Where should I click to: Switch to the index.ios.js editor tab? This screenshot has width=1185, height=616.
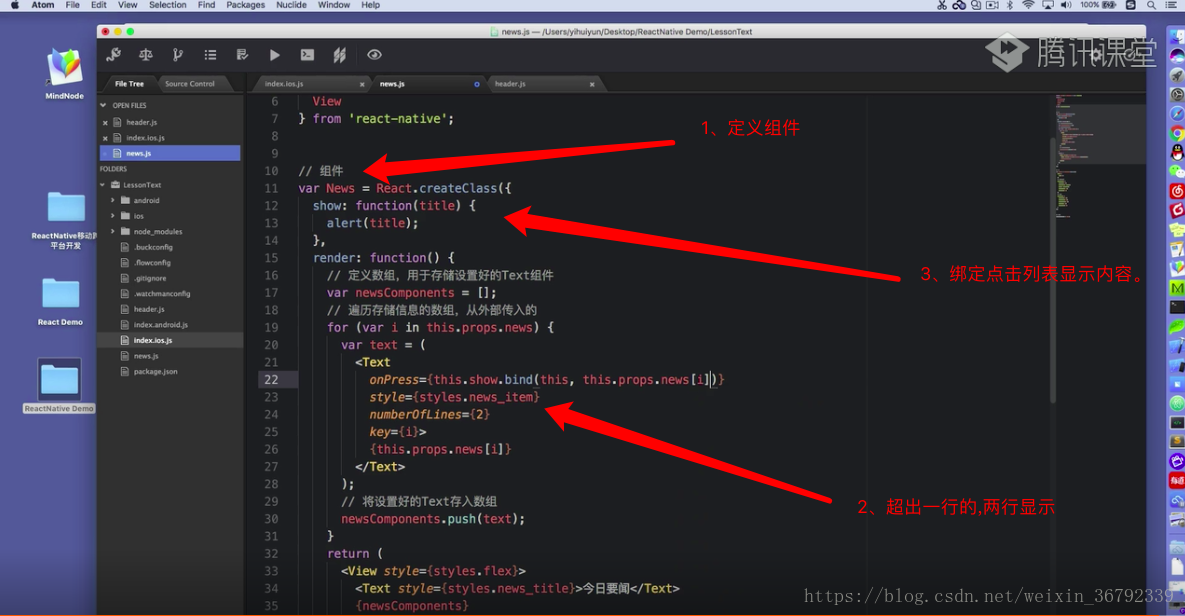pos(309,84)
